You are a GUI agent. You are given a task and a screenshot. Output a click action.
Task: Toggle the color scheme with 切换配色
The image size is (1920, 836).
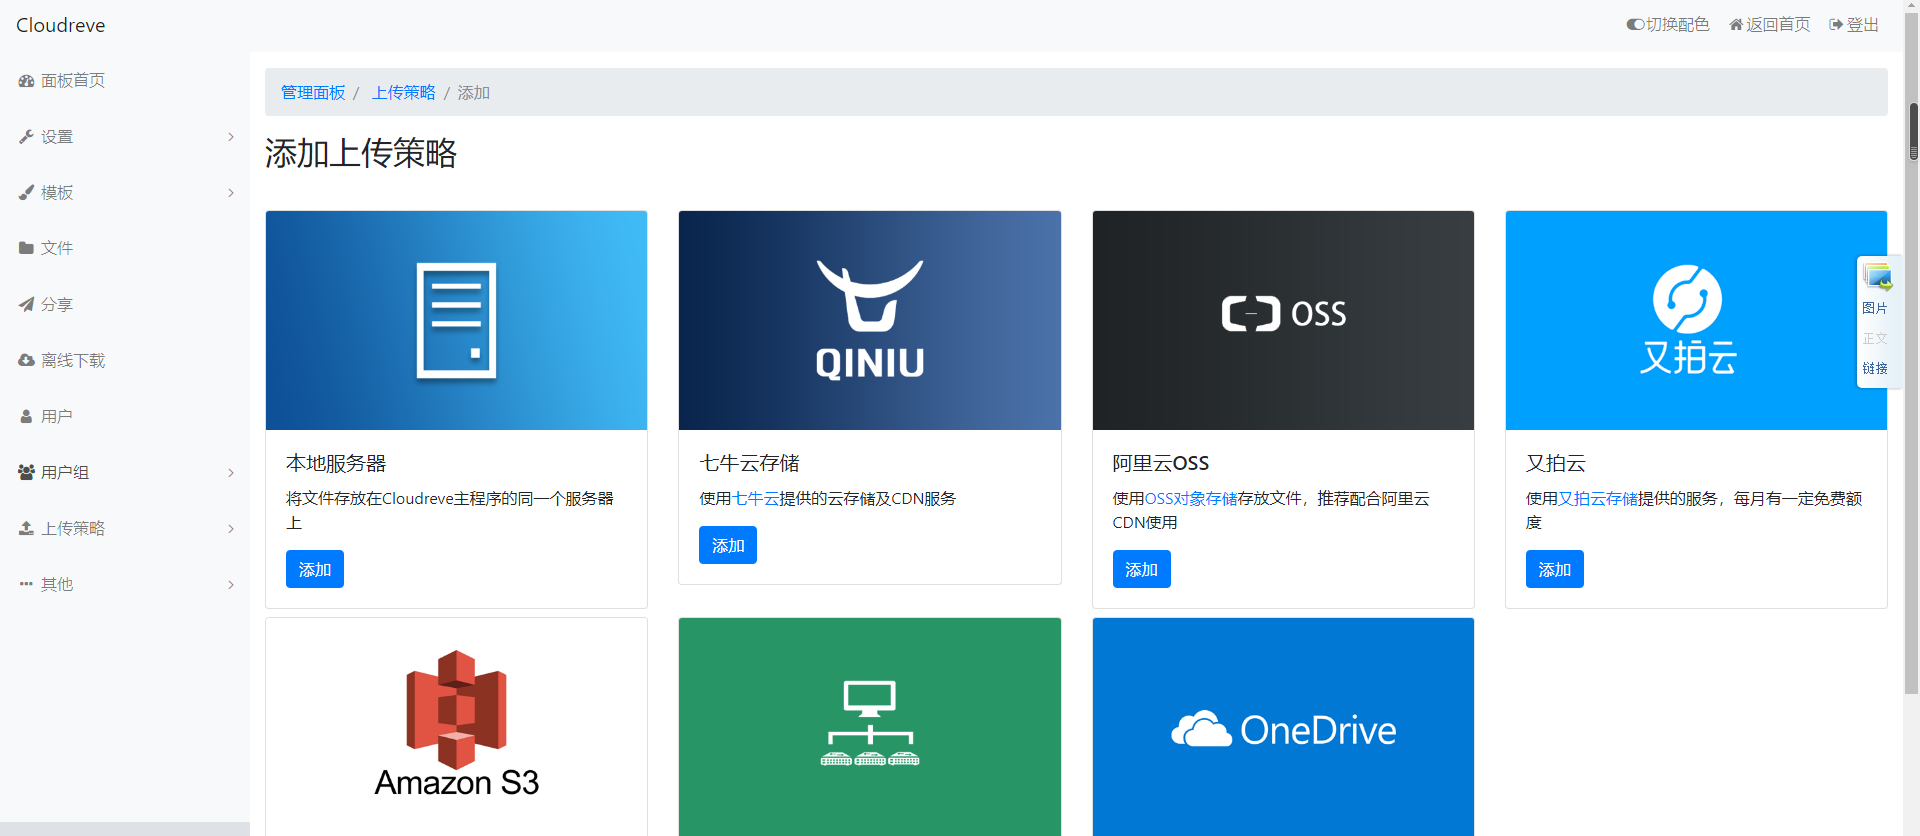click(1667, 25)
